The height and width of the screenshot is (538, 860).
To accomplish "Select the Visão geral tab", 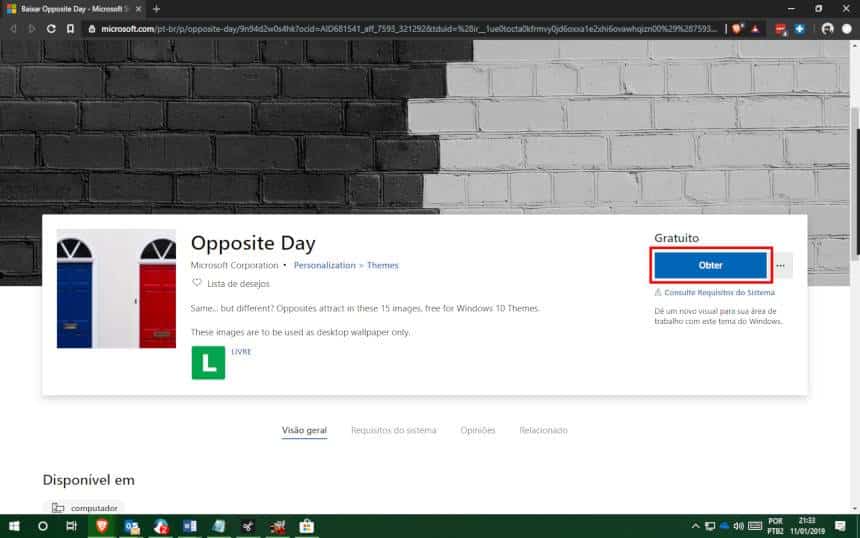I will [x=304, y=431].
